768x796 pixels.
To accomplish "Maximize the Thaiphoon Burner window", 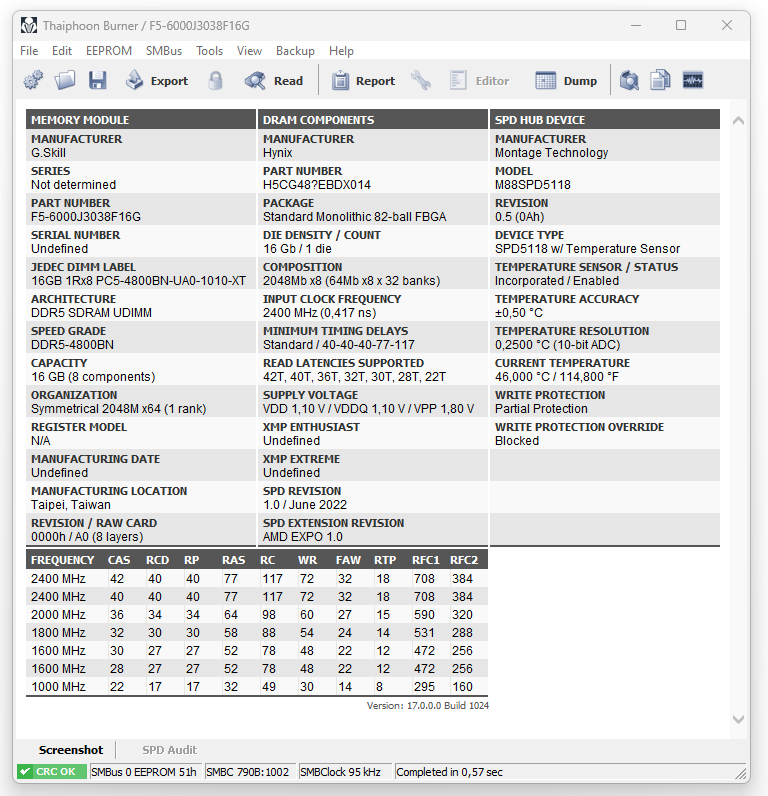I will [x=681, y=25].
